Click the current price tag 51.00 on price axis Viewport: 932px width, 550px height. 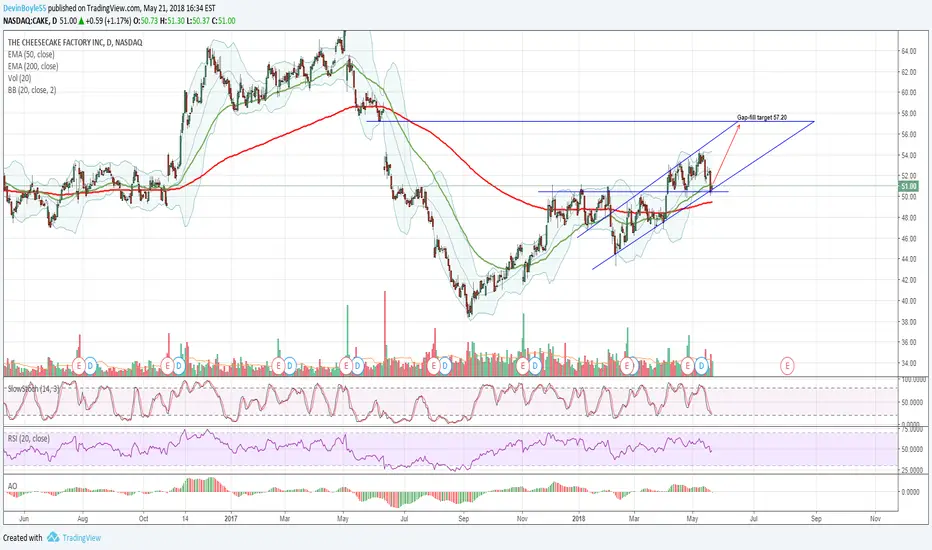click(909, 187)
